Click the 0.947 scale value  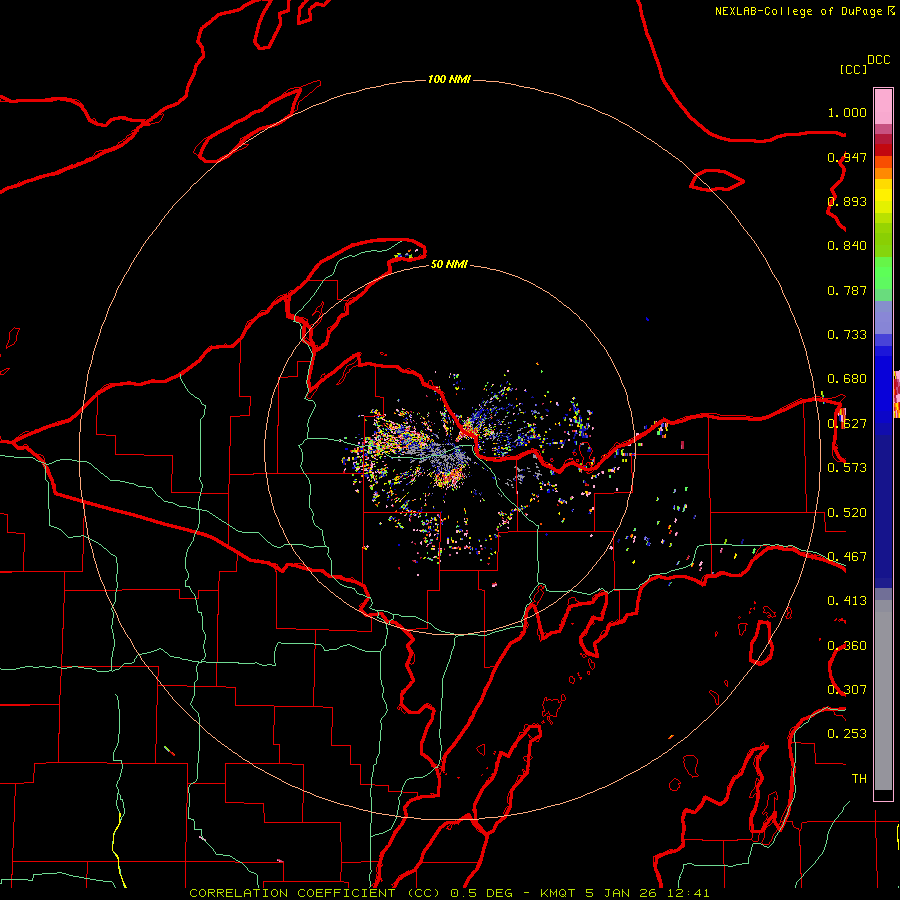[847, 157]
